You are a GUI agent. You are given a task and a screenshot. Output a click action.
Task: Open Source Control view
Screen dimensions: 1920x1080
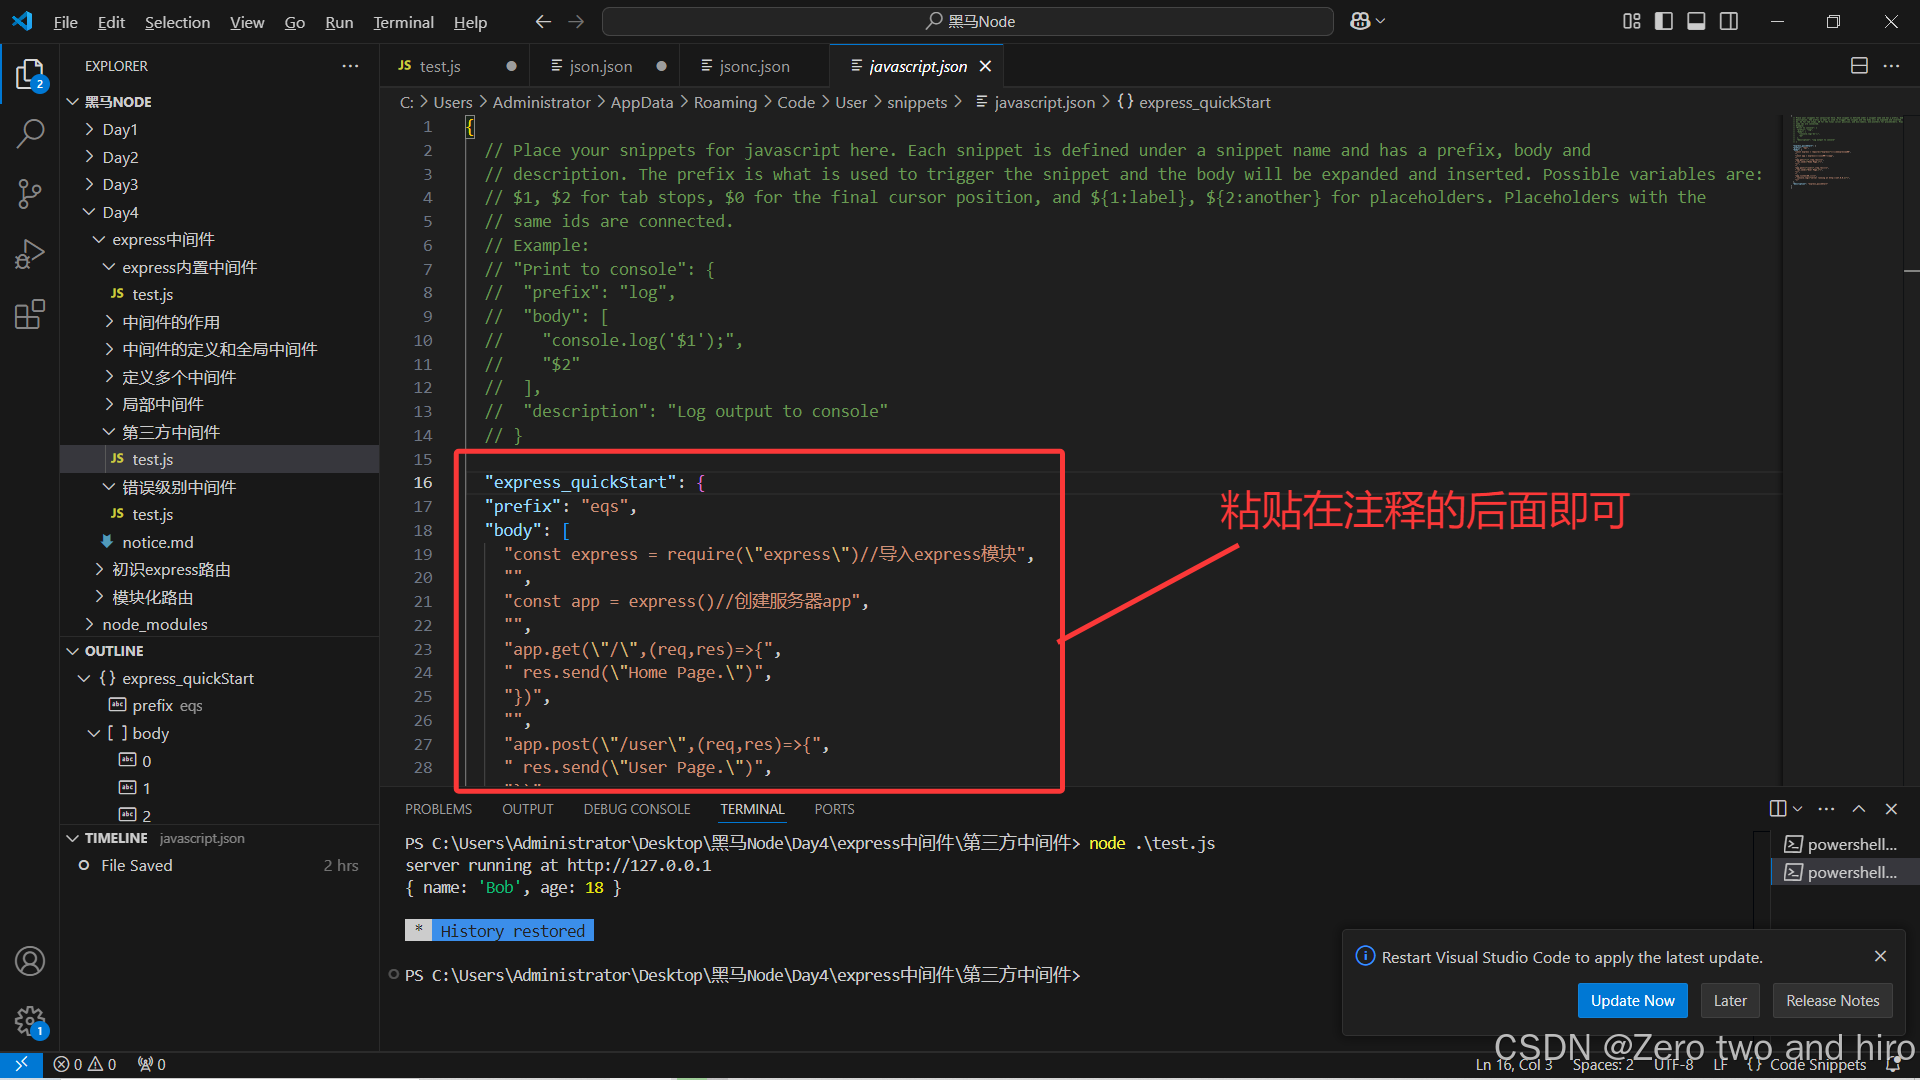[30, 194]
